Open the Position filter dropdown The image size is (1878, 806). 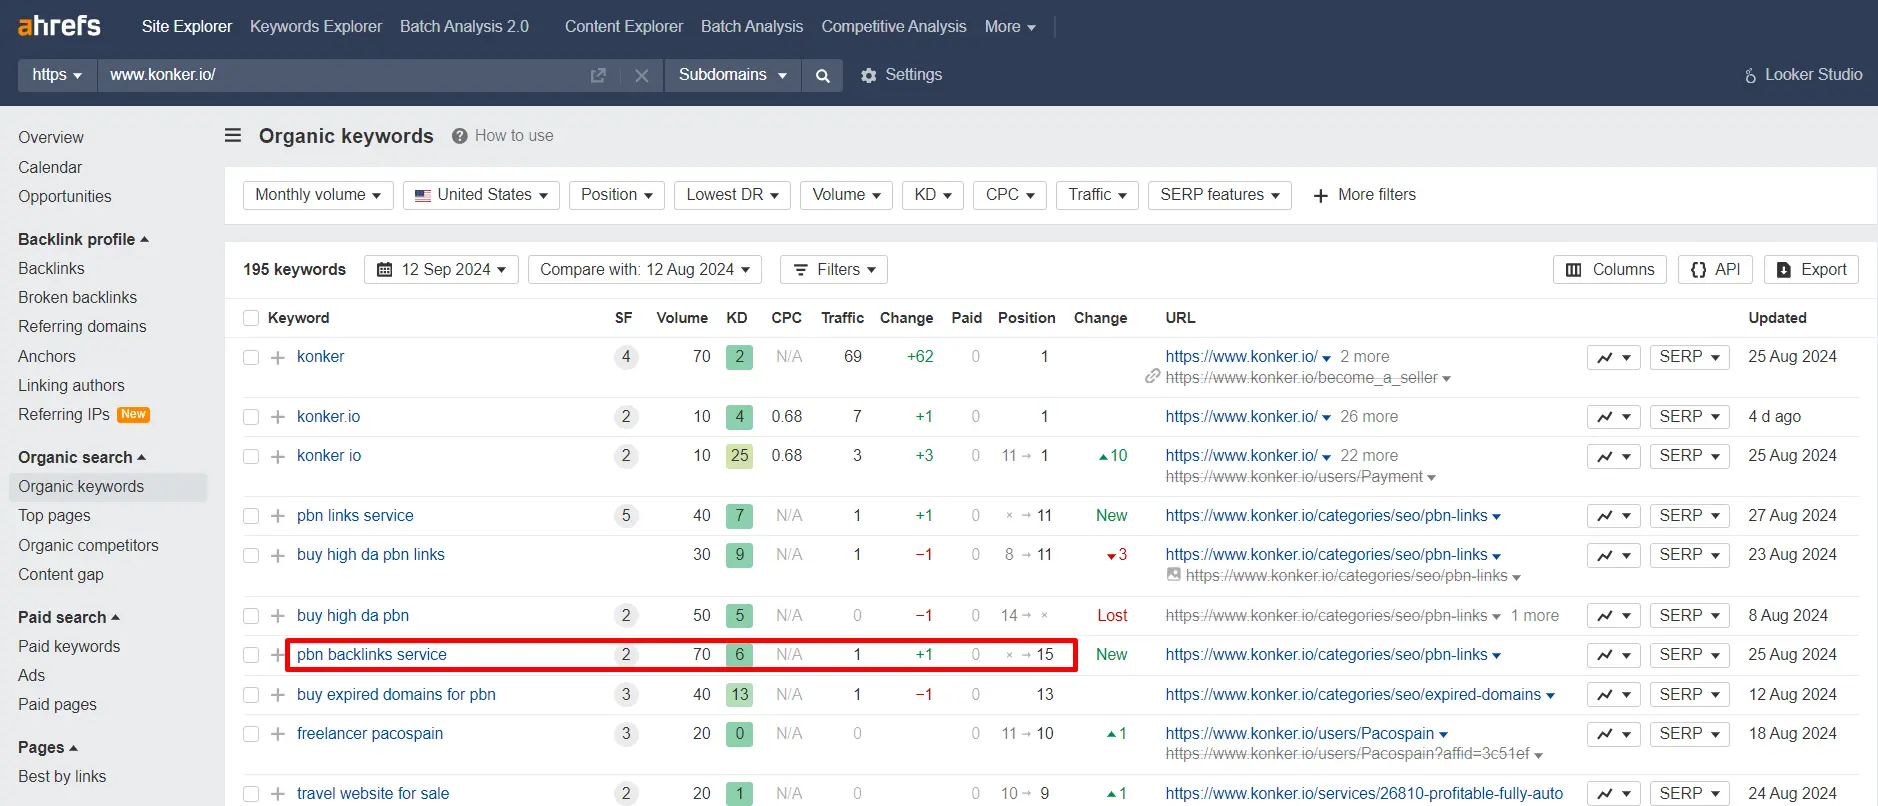[x=617, y=195]
